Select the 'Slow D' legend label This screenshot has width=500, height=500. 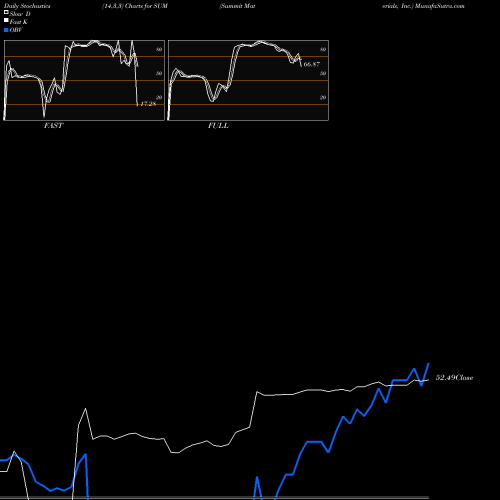pyautogui.click(x=20, y=14)
